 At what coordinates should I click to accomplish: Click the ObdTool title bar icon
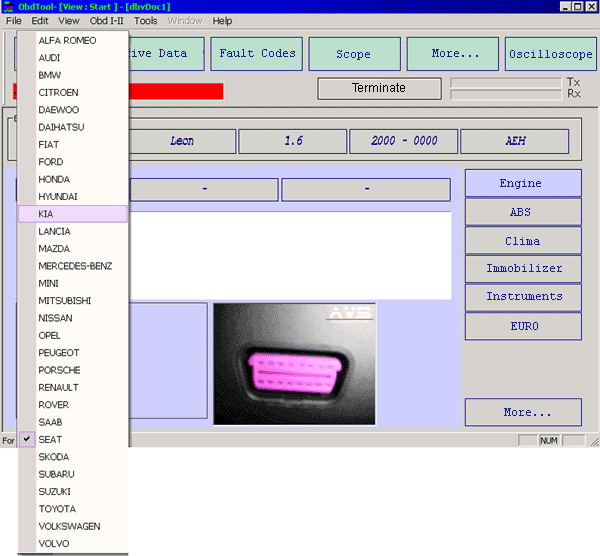pos(8,7)
